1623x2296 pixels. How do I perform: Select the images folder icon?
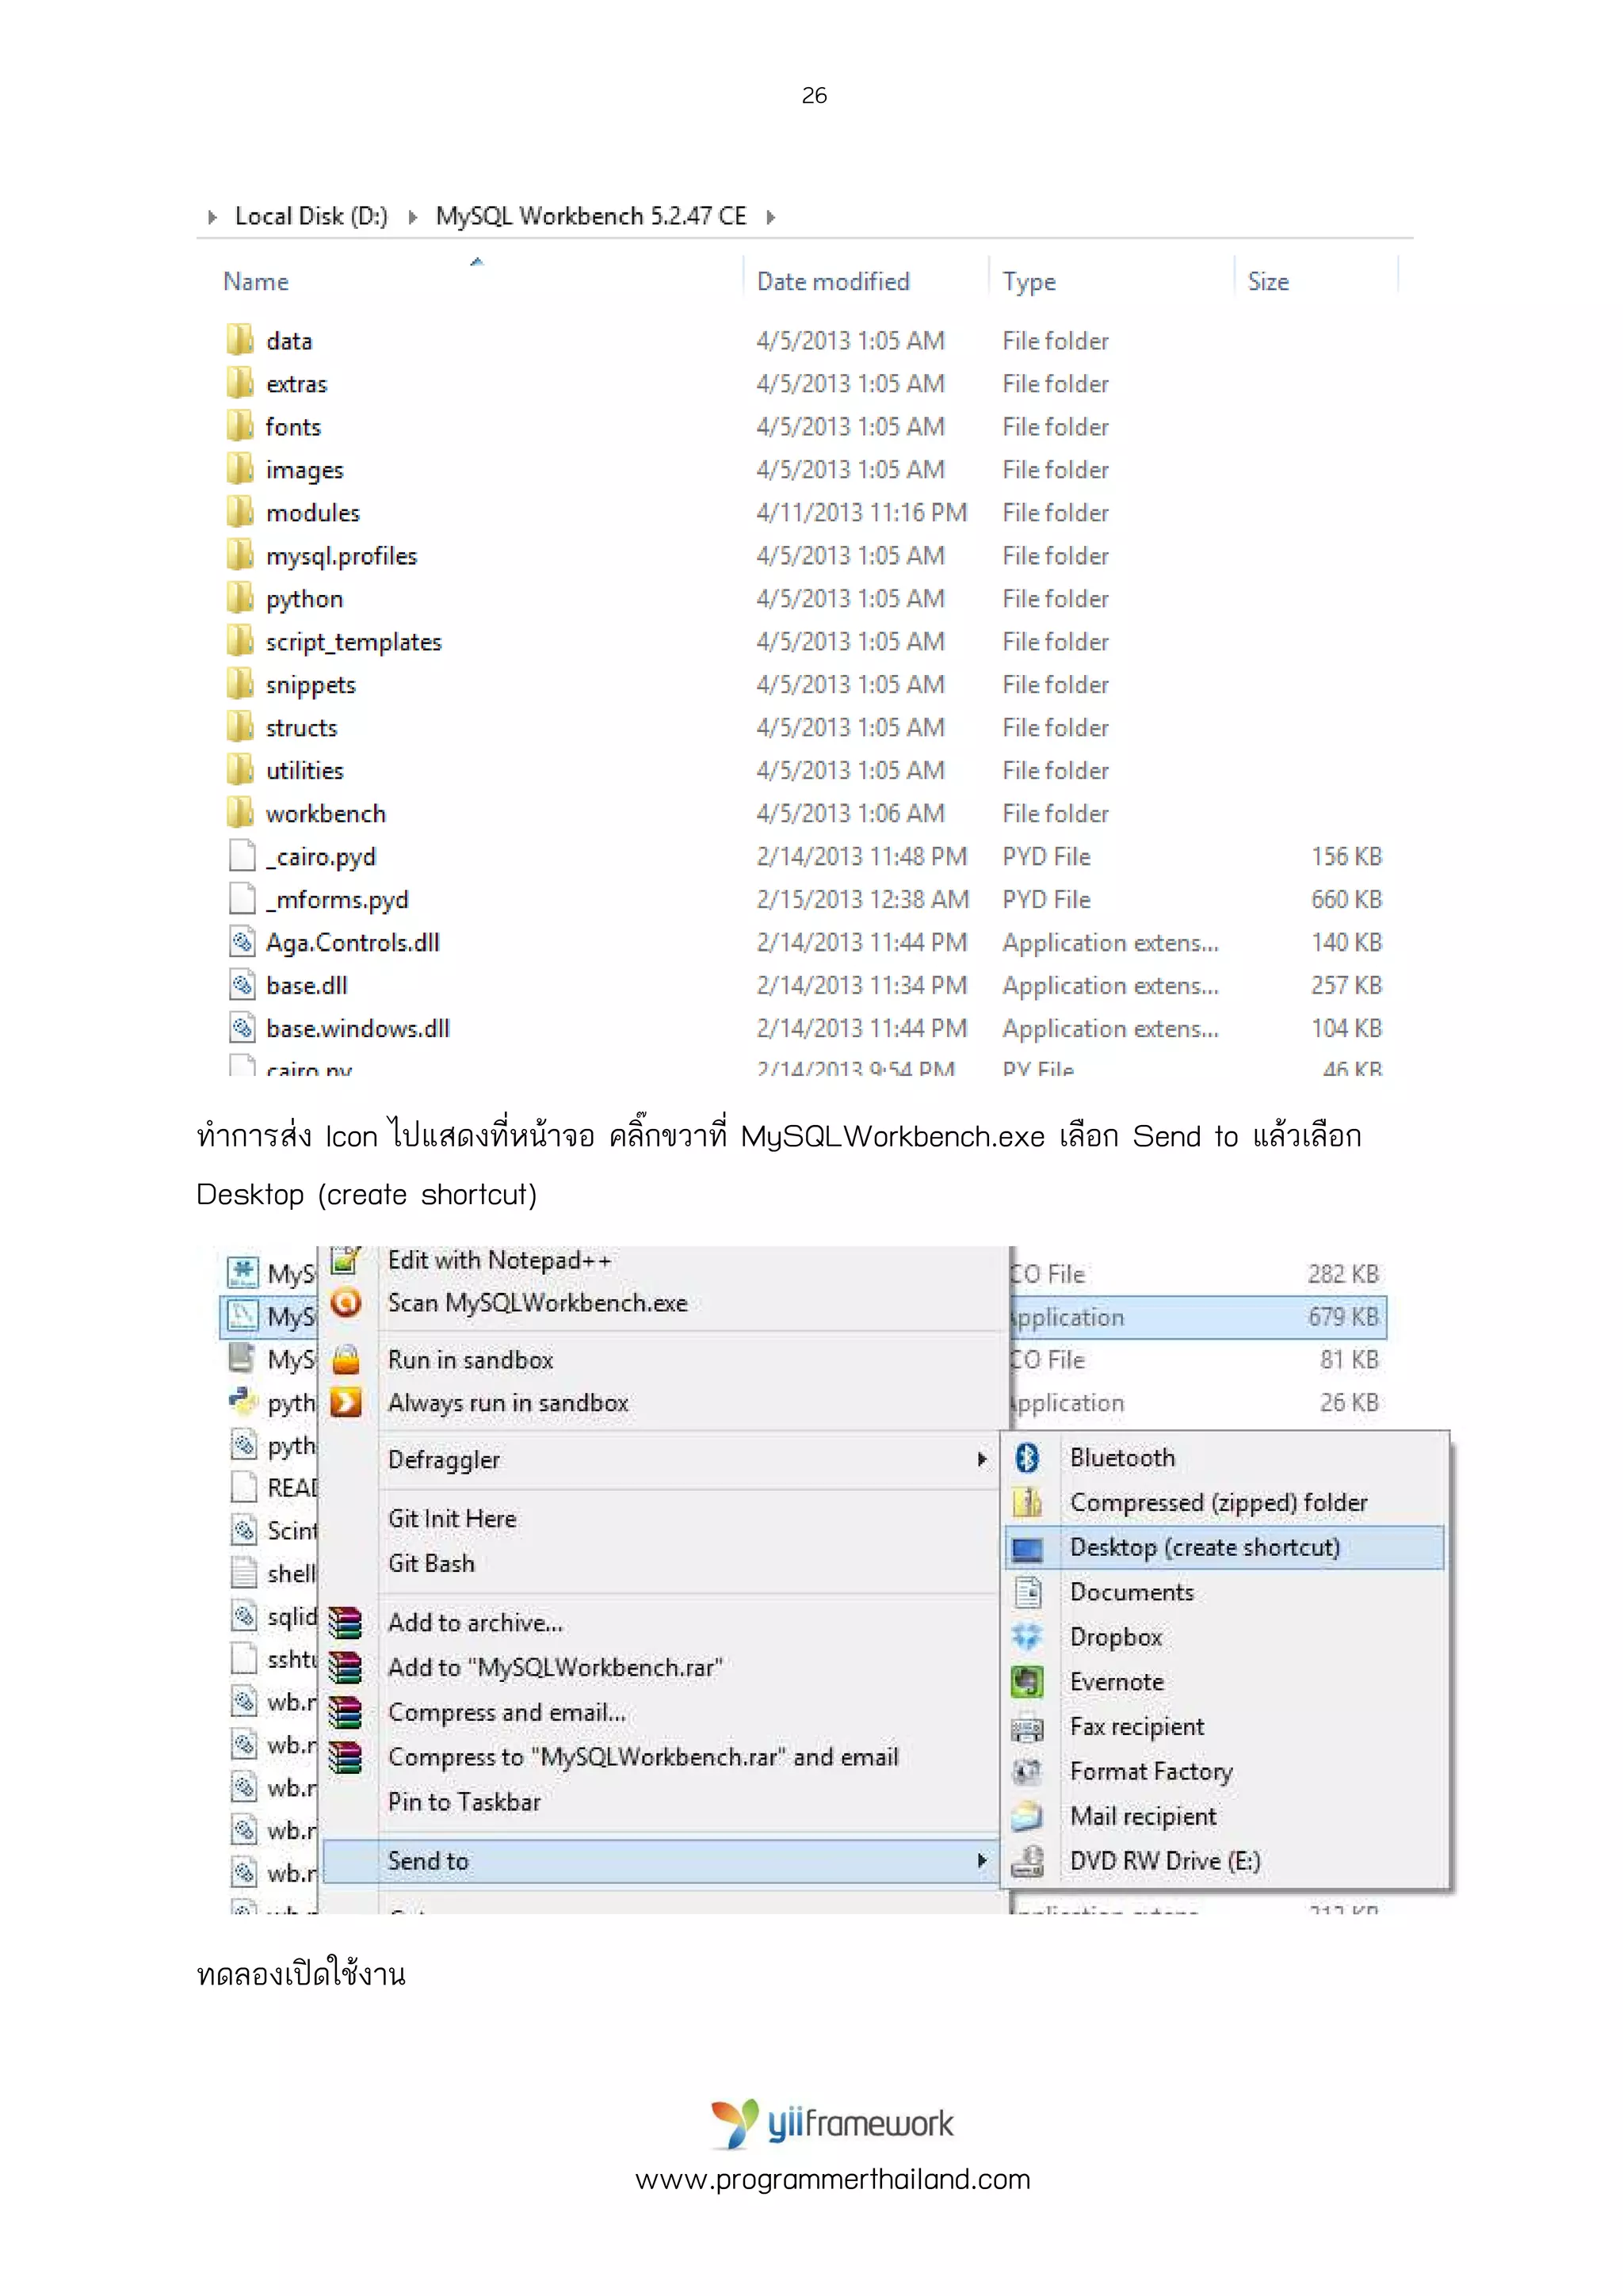pos(240,469)
